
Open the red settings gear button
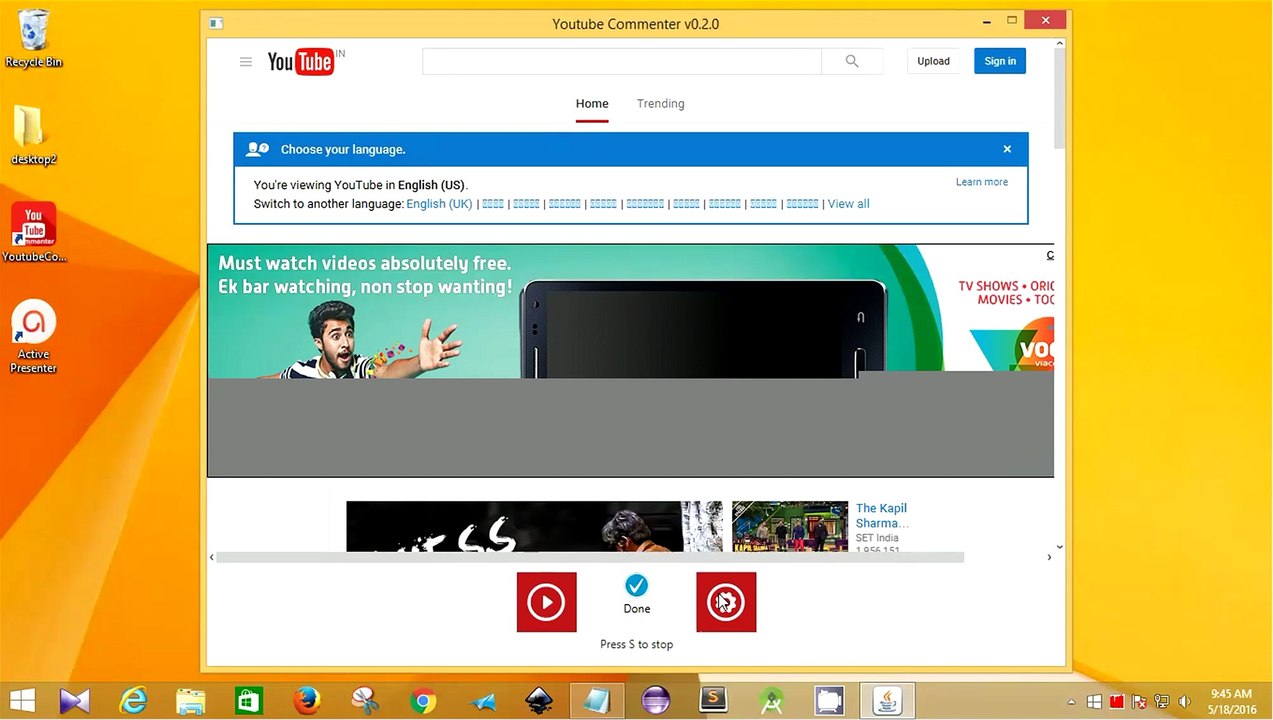tap(726, 602)
